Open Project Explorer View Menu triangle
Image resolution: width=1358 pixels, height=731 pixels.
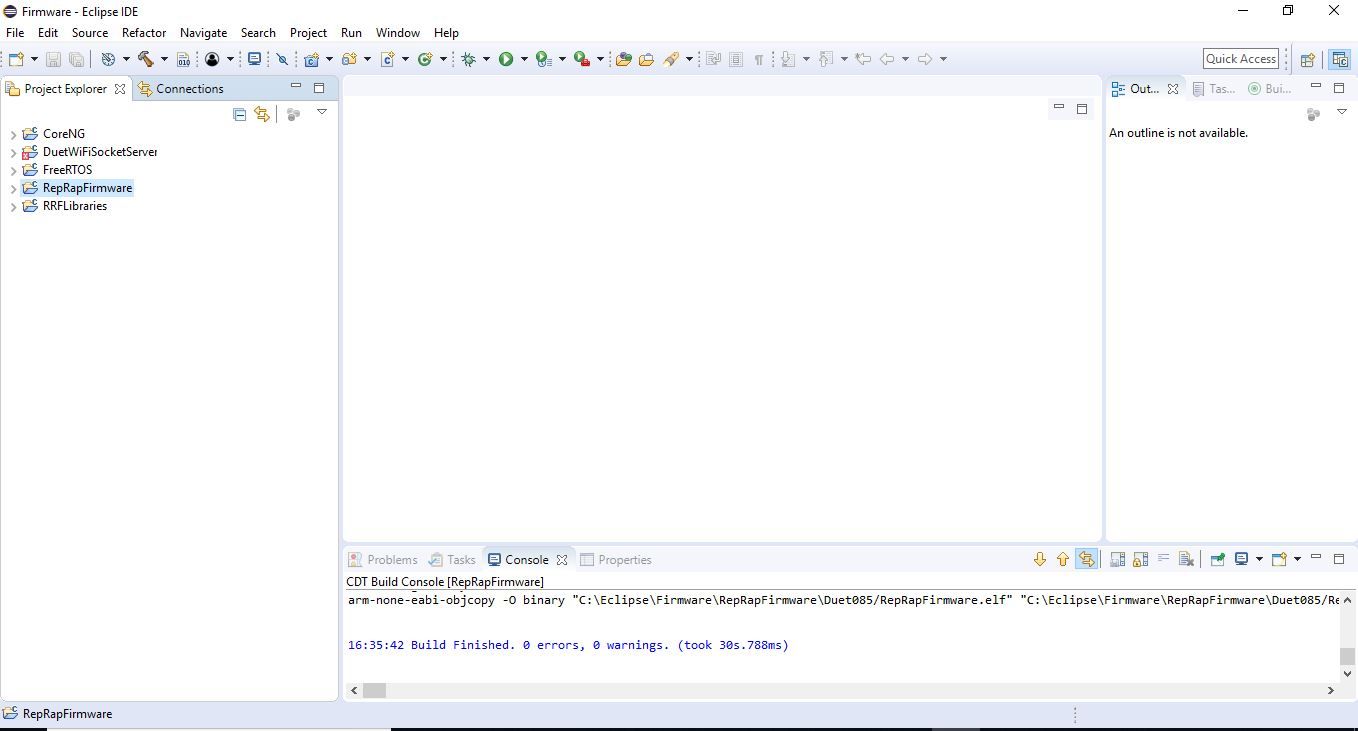coord(322,112)
